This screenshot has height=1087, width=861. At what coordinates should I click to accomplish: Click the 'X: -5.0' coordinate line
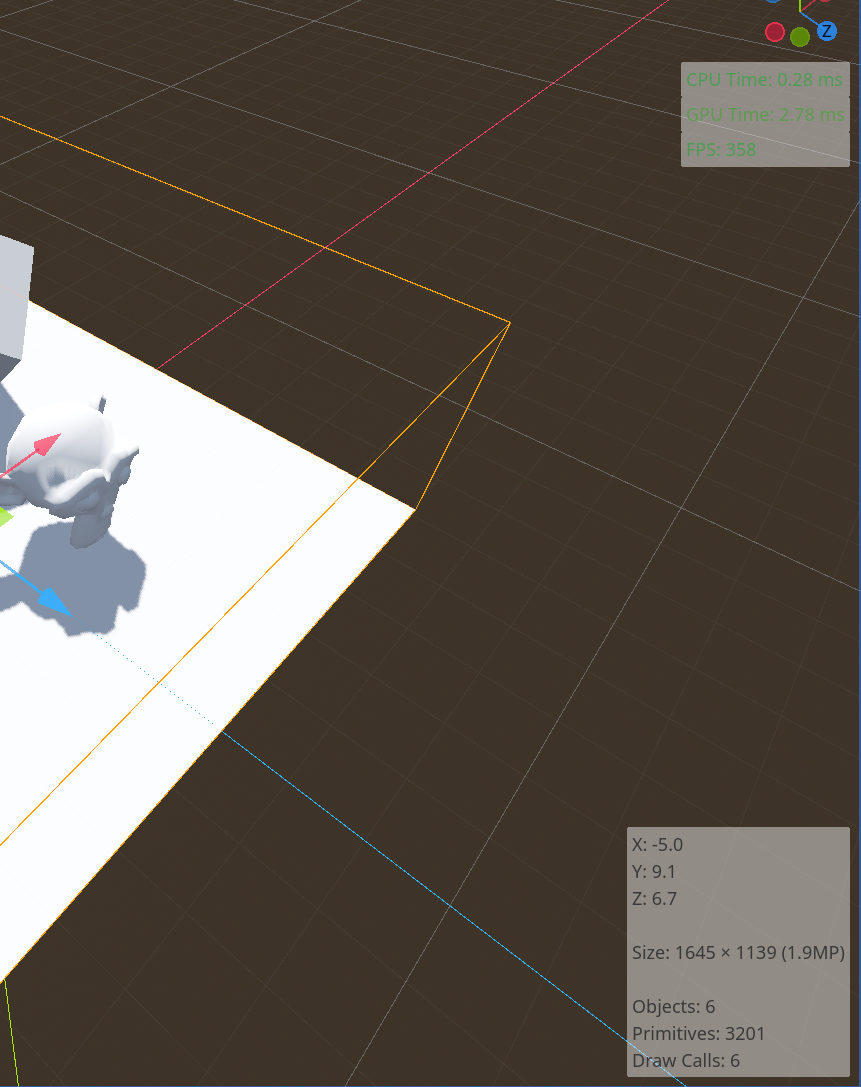(657, 844)
